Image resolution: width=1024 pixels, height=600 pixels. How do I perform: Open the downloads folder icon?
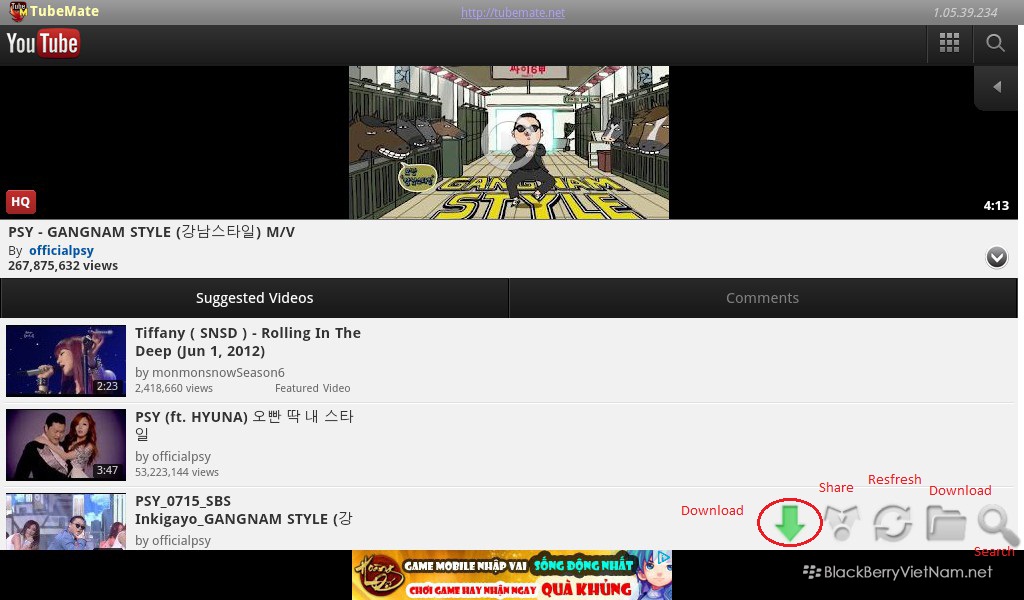coord(945,523)
